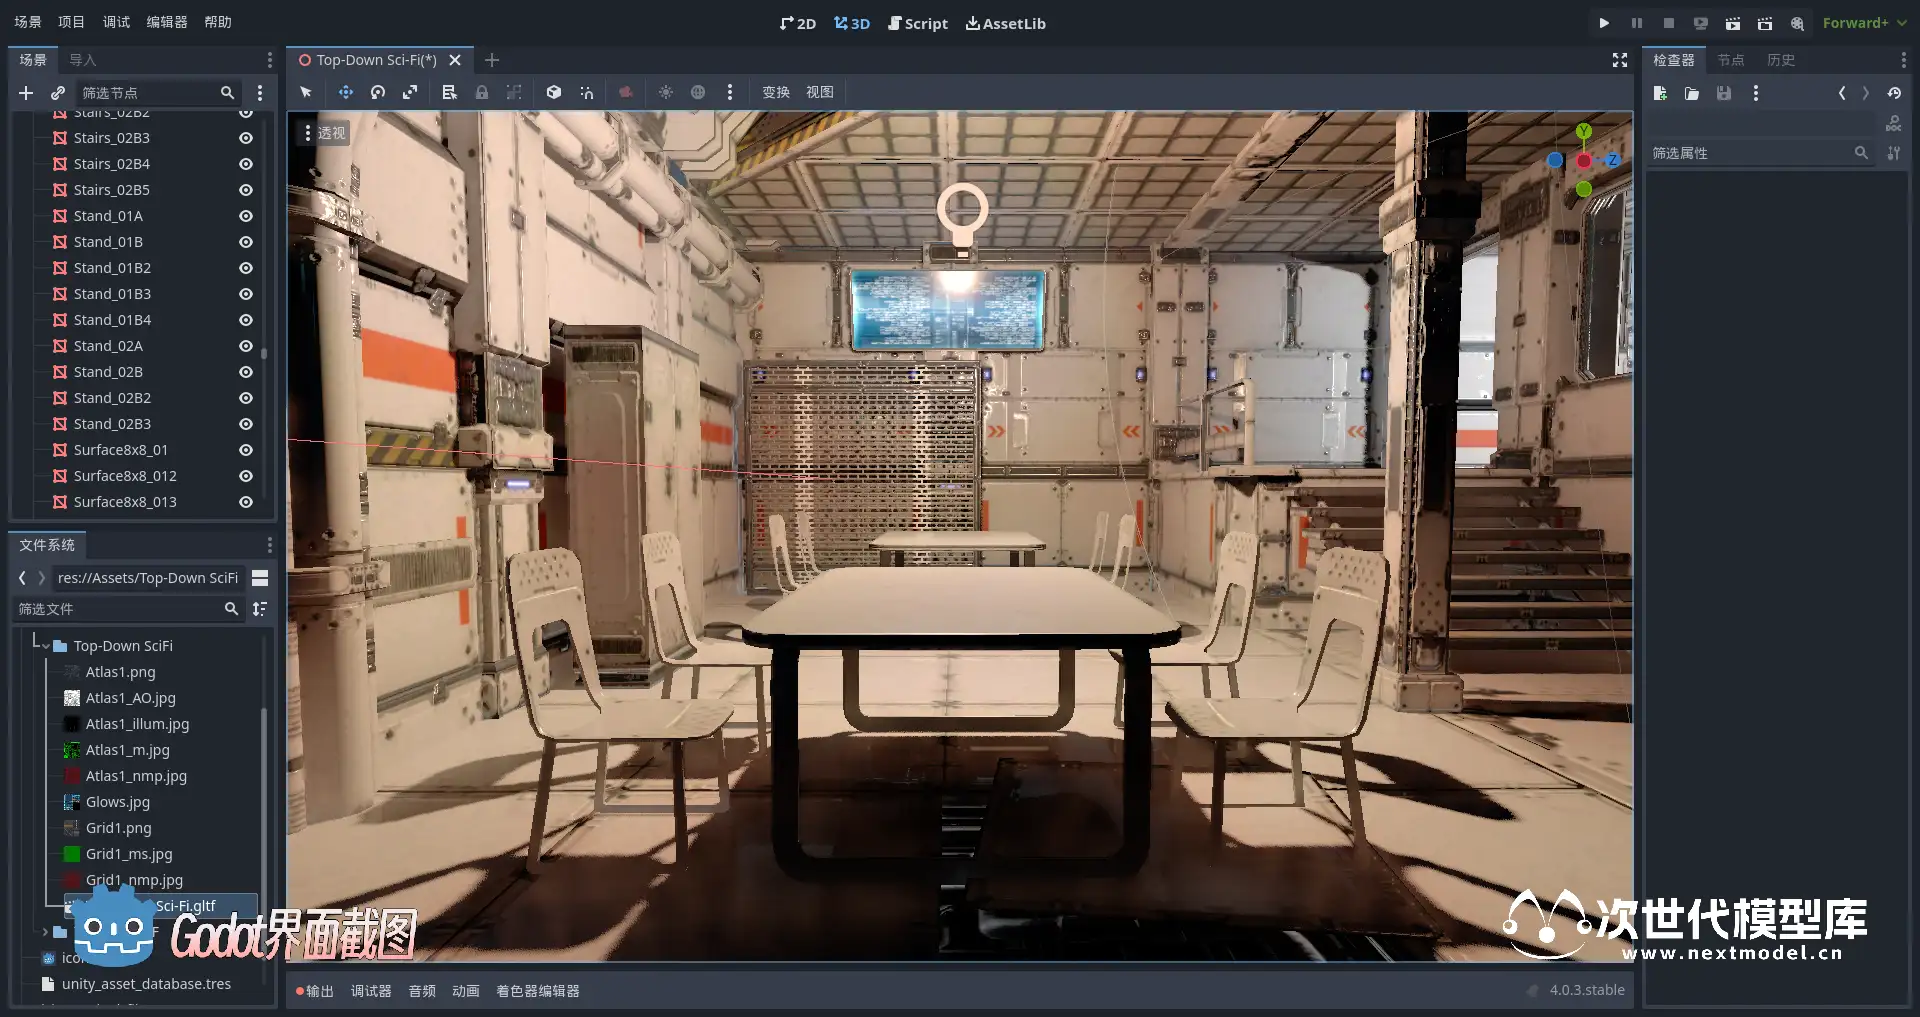The height and width of the screenshot is (1017, 1920).
Task: Select the Rotate mode tool icon
Action: pyautogui.click(x=378, y=92)
